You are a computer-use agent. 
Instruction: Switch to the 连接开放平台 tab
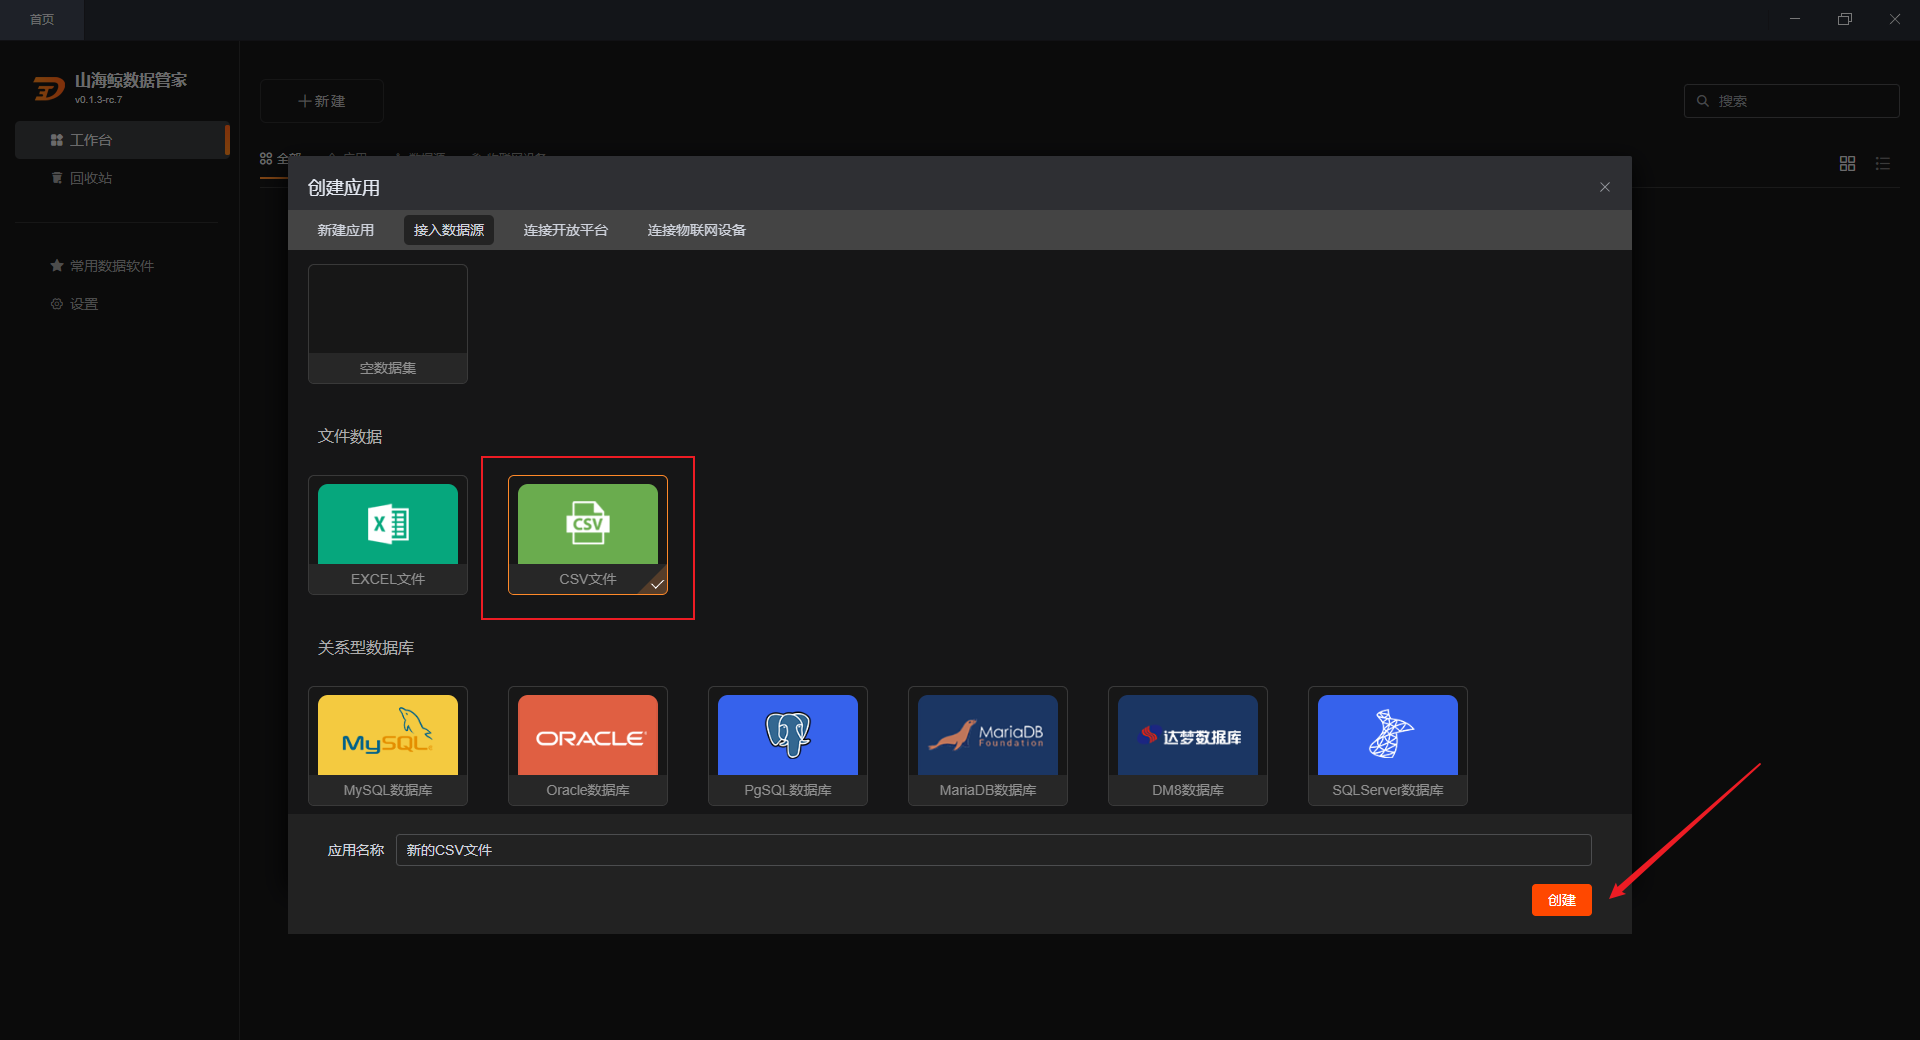click(x=566, y=230)
